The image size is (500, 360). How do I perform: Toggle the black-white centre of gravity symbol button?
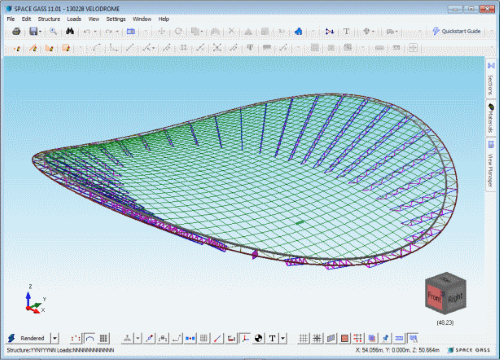(x=258, y=338)
